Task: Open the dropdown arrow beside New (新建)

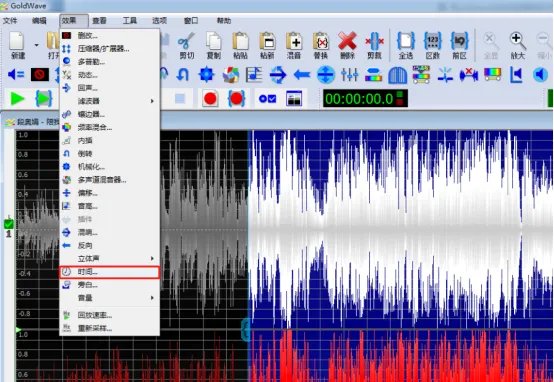Action: [x=36, y=45]
